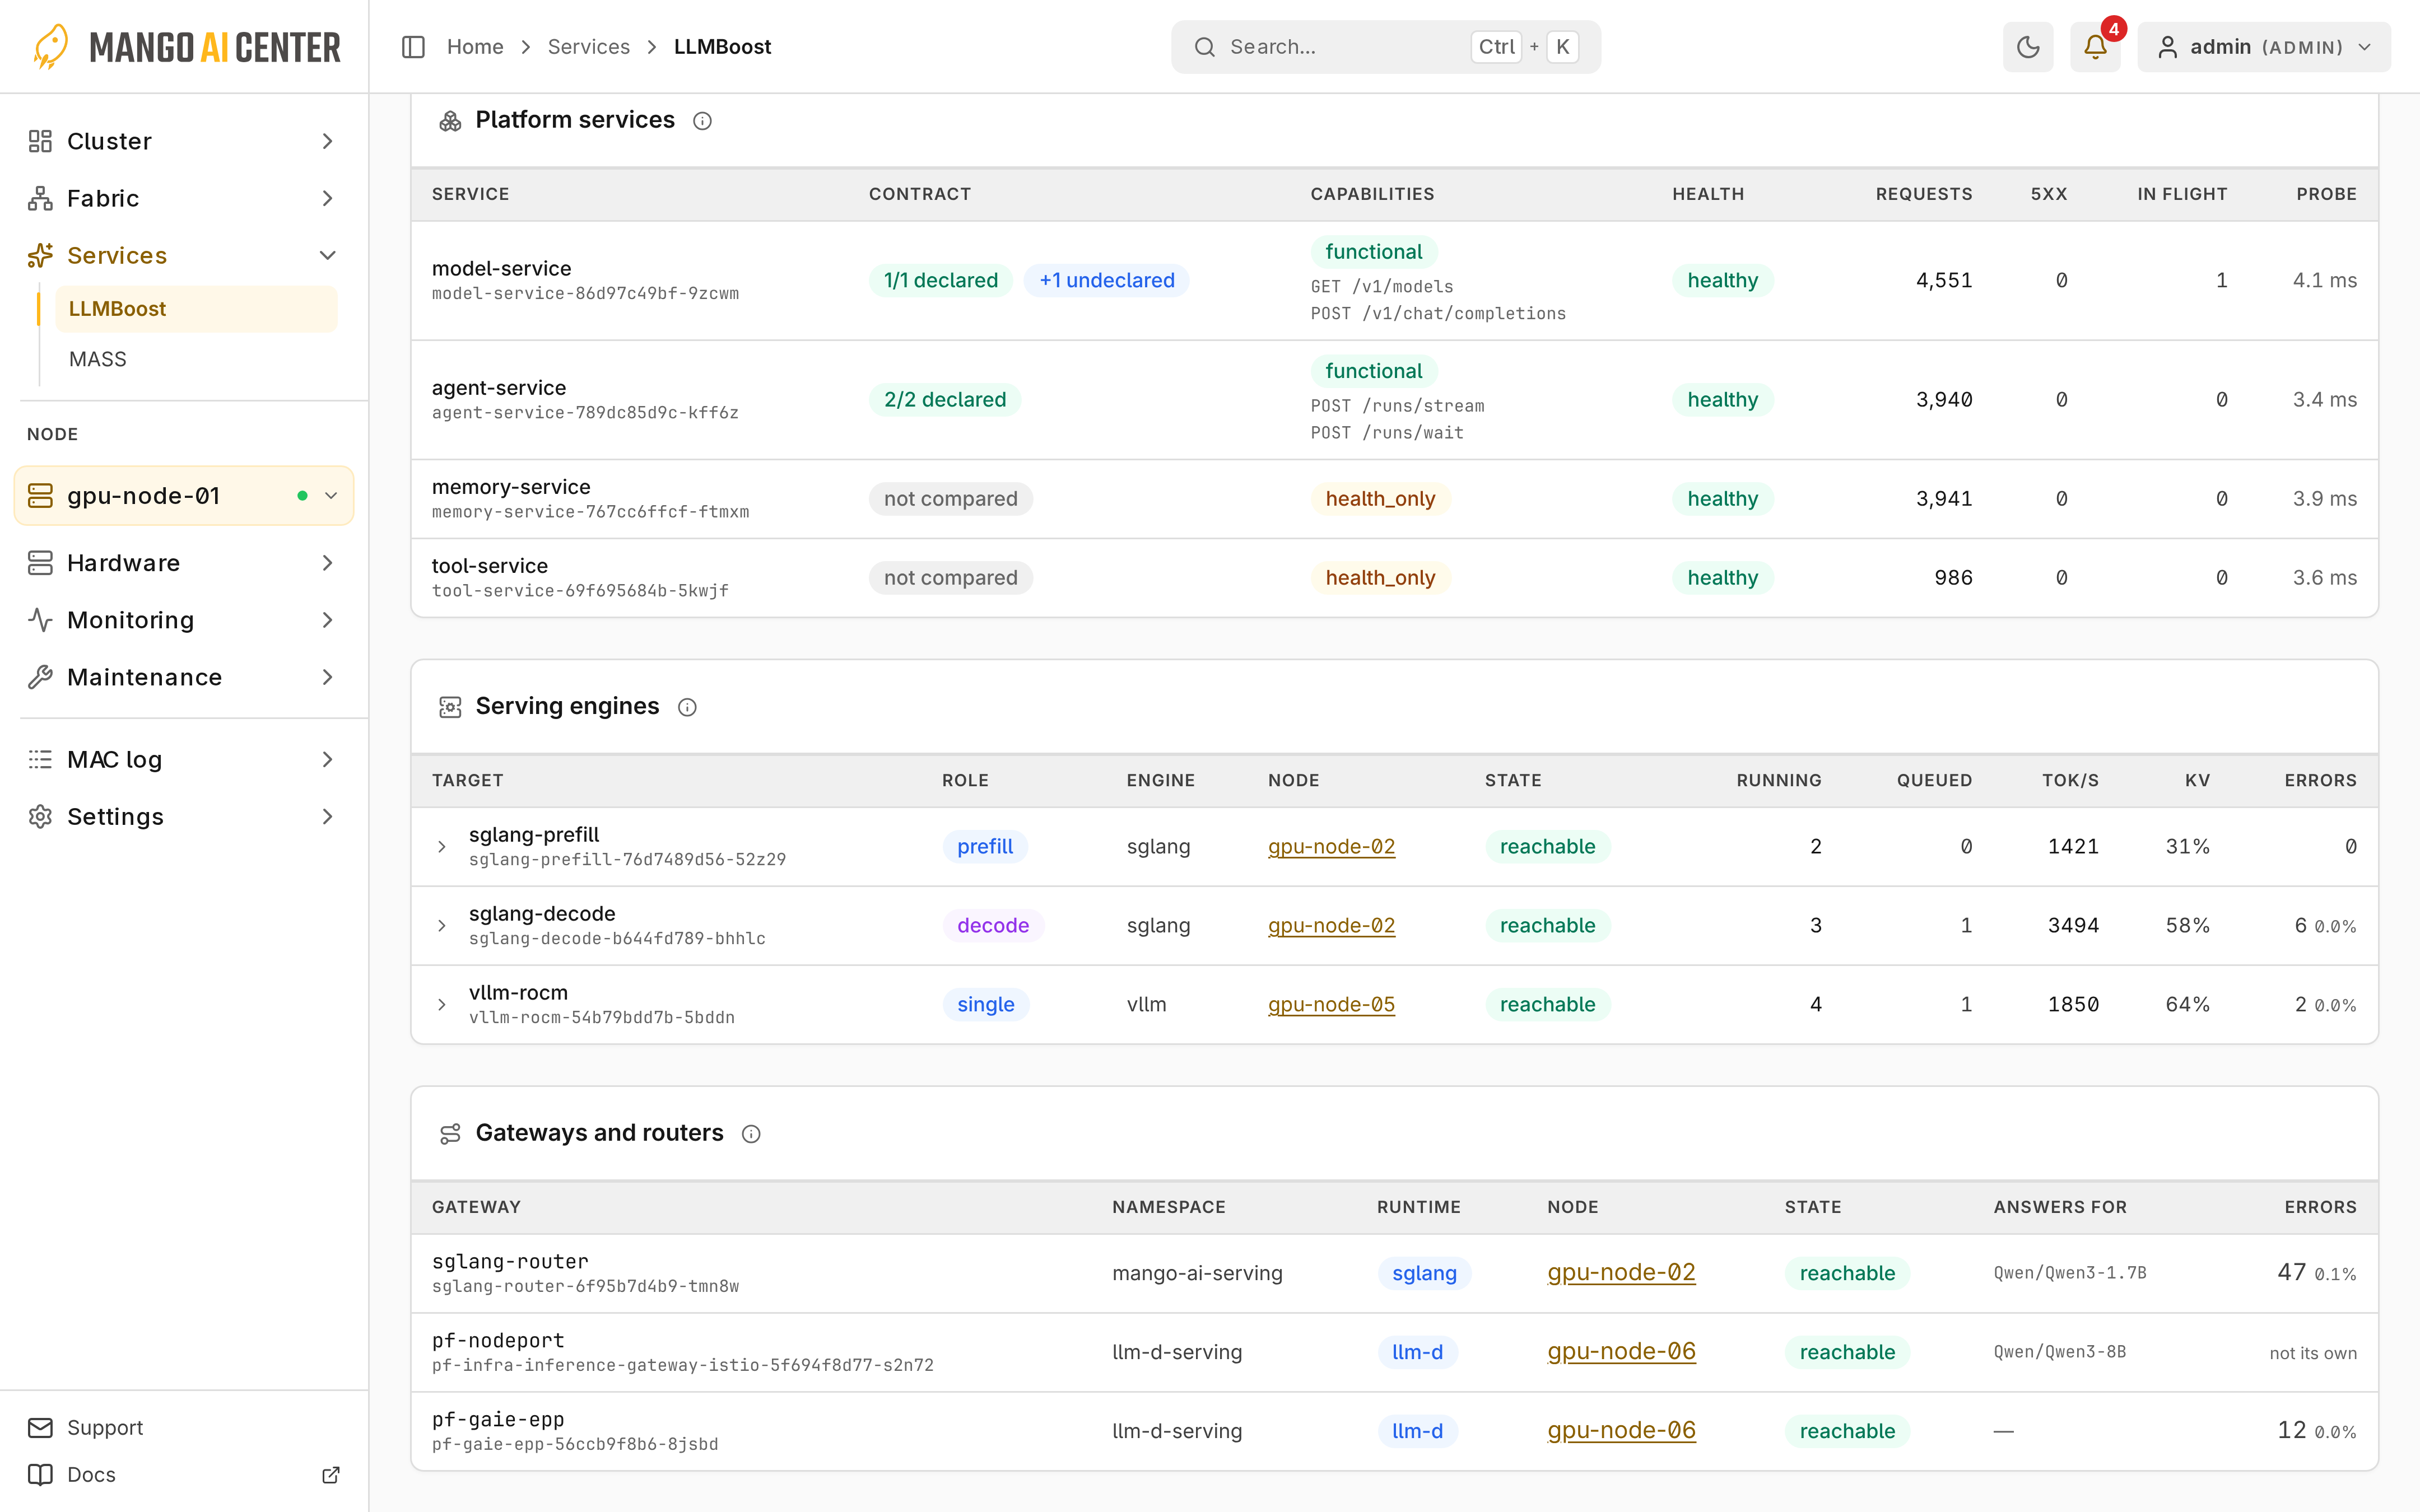Open the Support mail item
This screenshot has height=1512, width=2420.
click(85, 1427)
